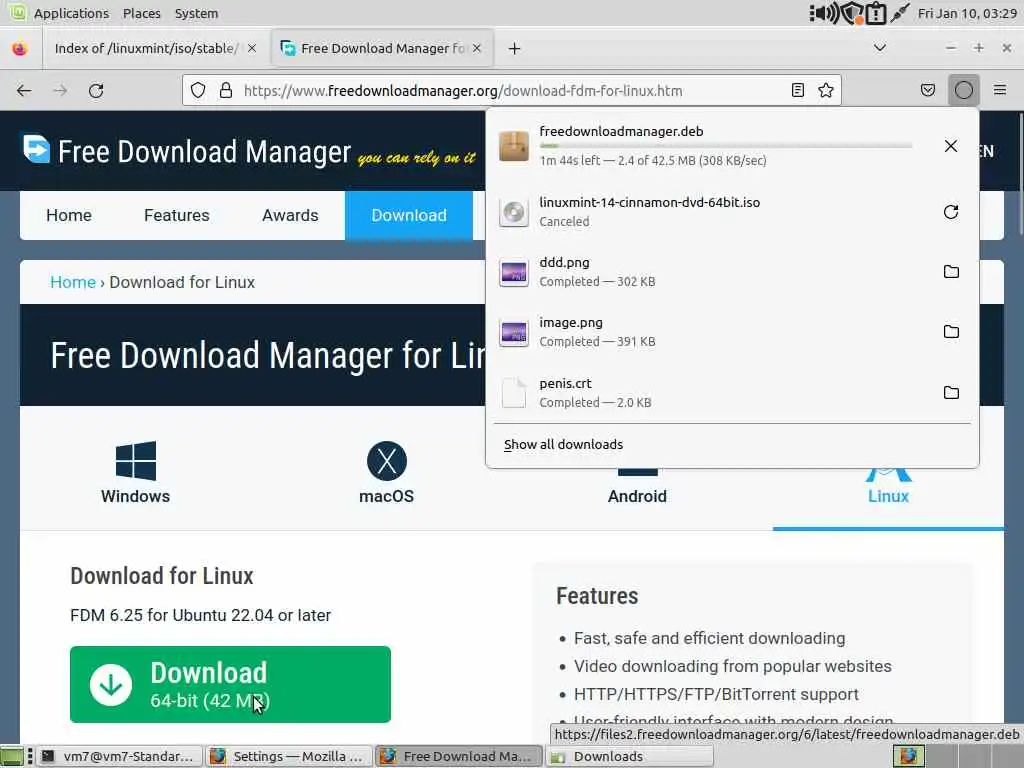Select the Download navigation tab
Screen dimensions: 1024x768
pos(409,216)
